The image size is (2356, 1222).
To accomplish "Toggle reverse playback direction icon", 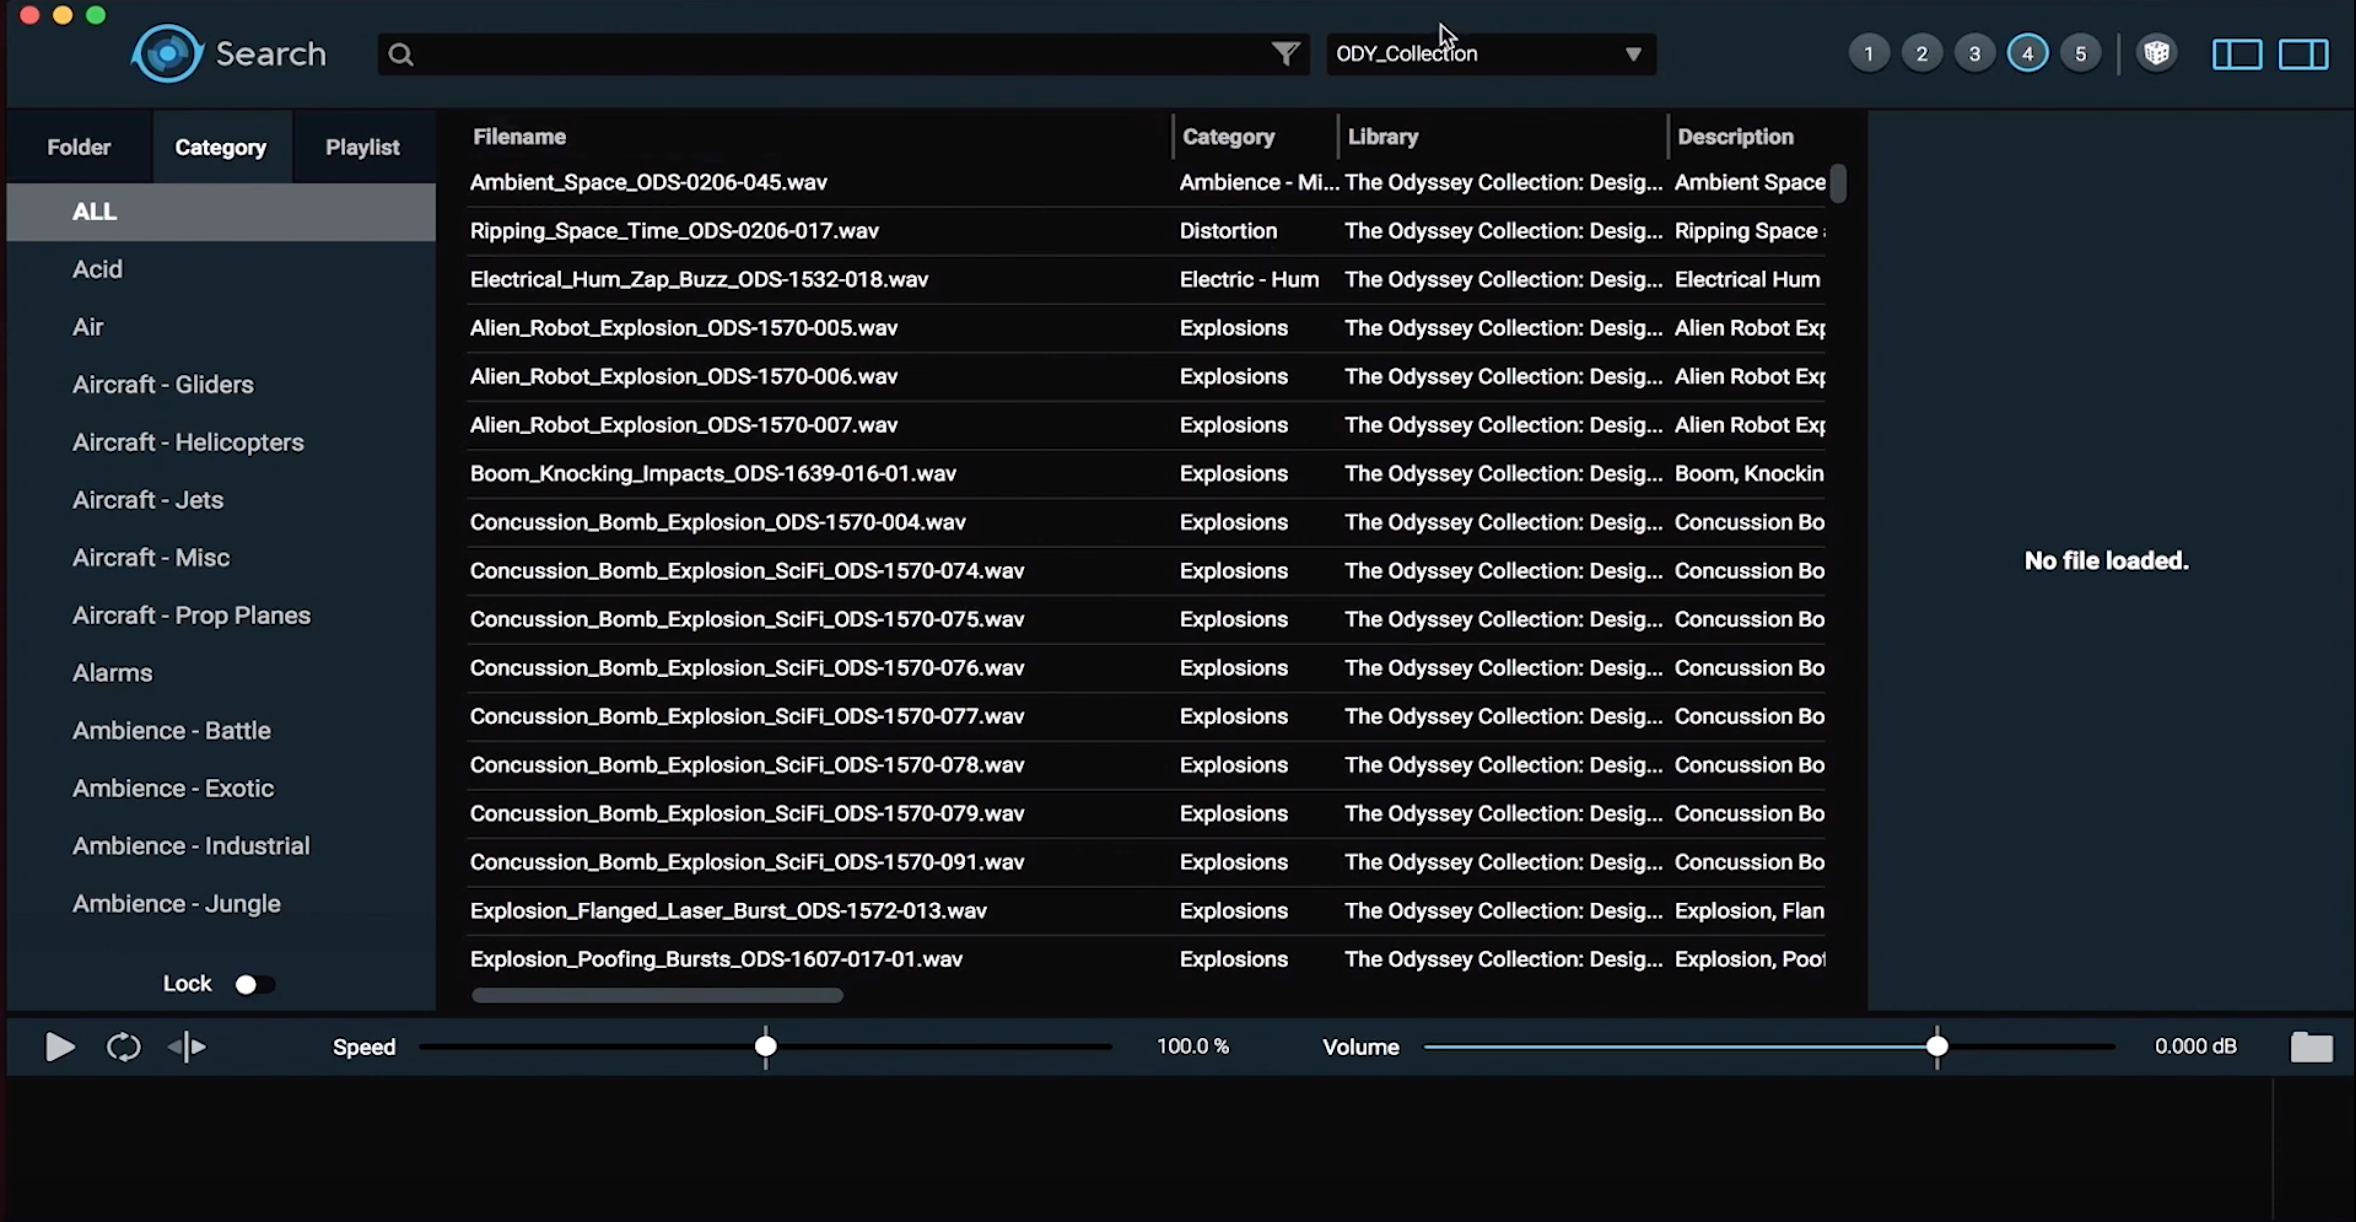I will pyautogui.click(x=186, y=1046).
